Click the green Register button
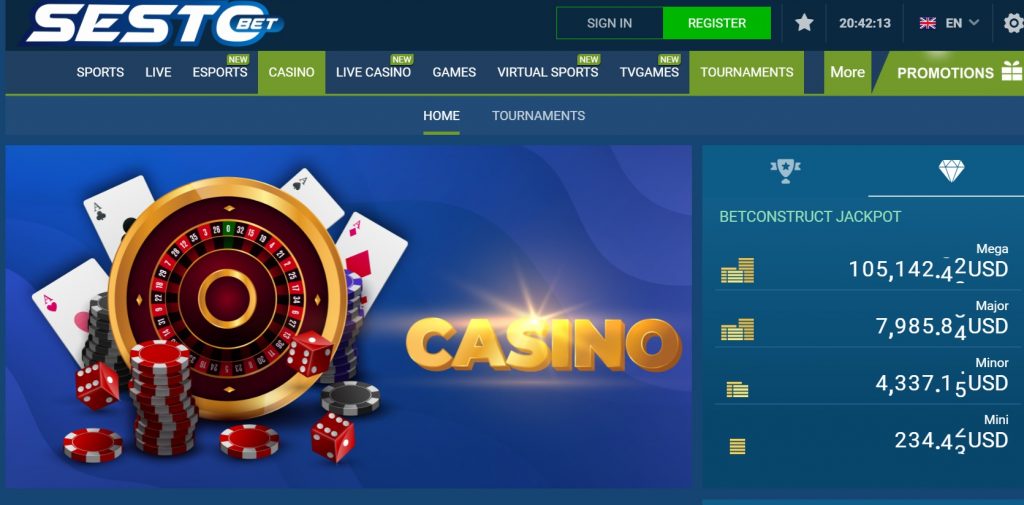 [716, 23]
